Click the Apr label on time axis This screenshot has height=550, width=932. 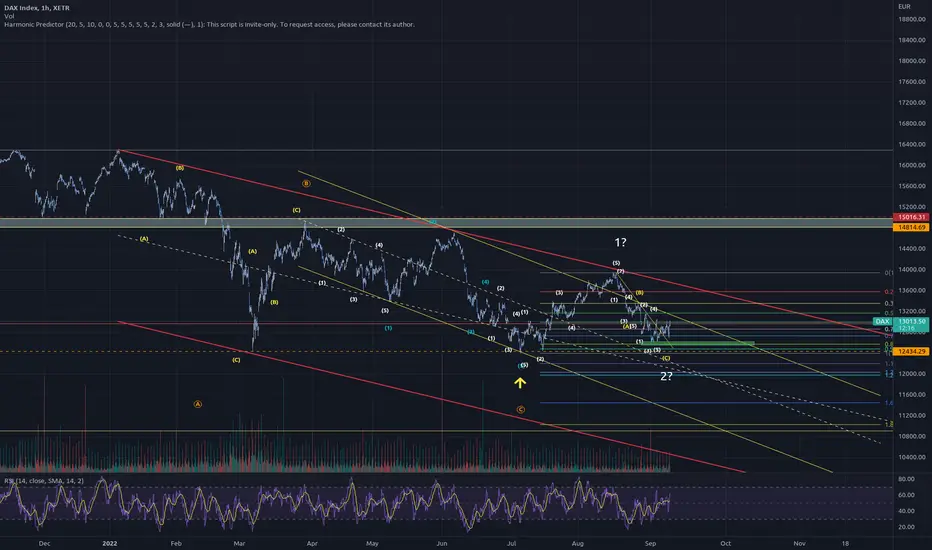(312, 543)
